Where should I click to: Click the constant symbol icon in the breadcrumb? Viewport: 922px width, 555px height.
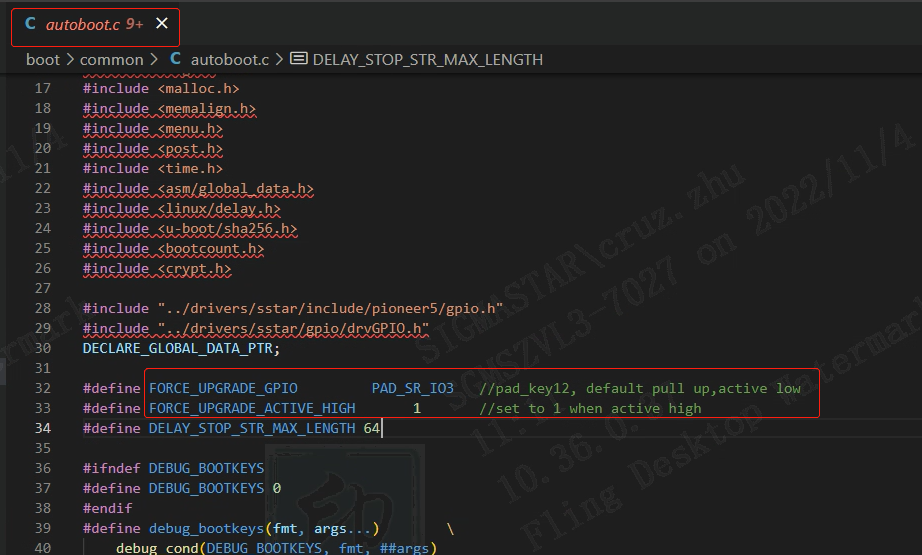298,59
